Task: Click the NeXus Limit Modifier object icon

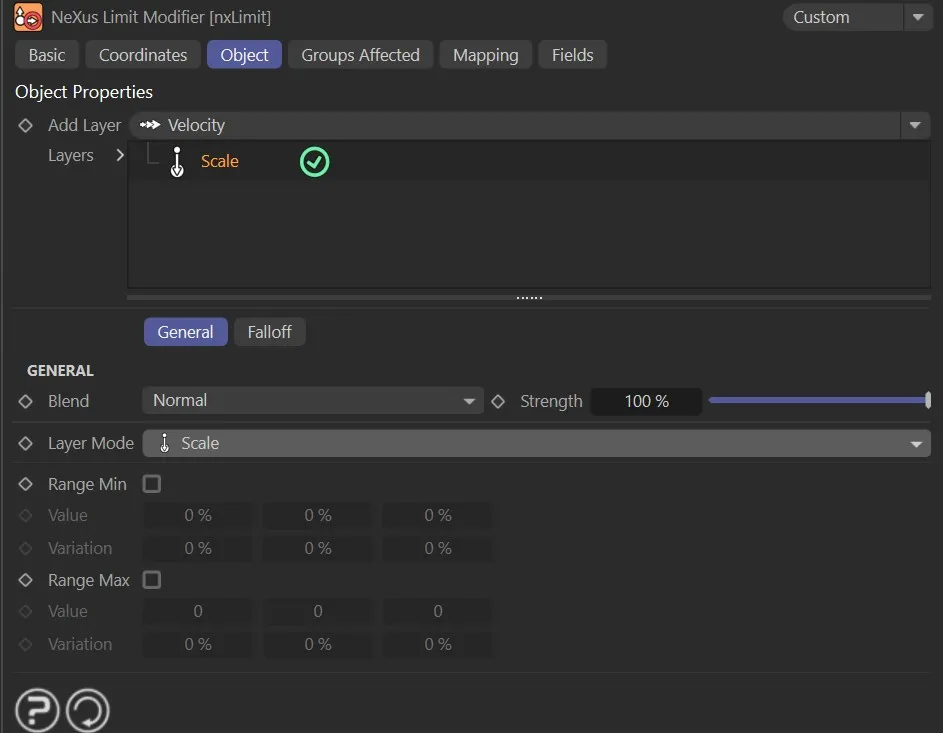Action: click(x=28, y=17)
